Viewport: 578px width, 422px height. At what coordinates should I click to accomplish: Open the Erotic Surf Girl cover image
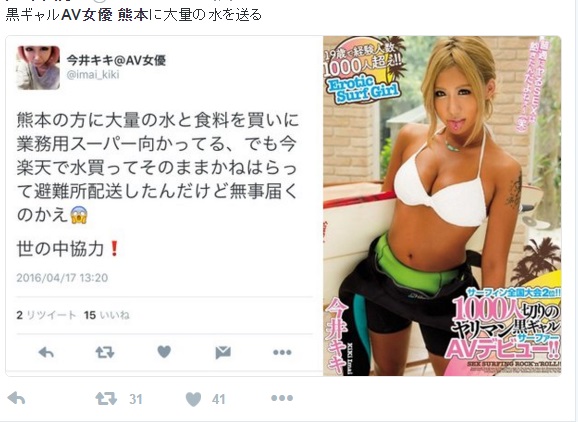pos(442,206)
